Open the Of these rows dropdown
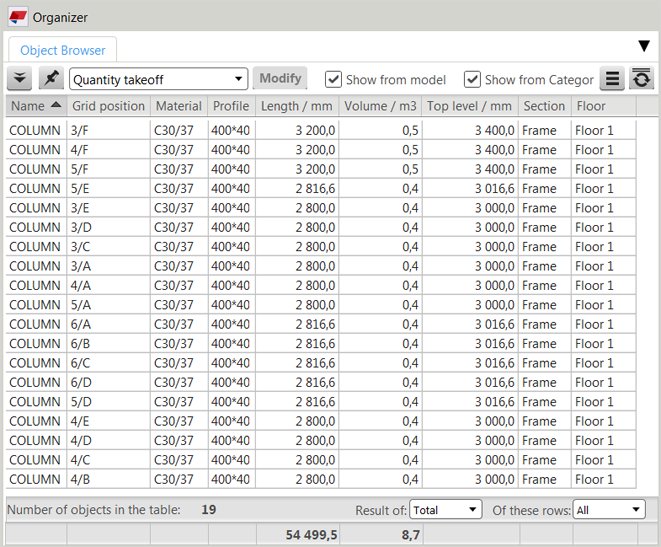Image resolution: width=661 pixels, height=547 pixels. click(x=608, y=510)
